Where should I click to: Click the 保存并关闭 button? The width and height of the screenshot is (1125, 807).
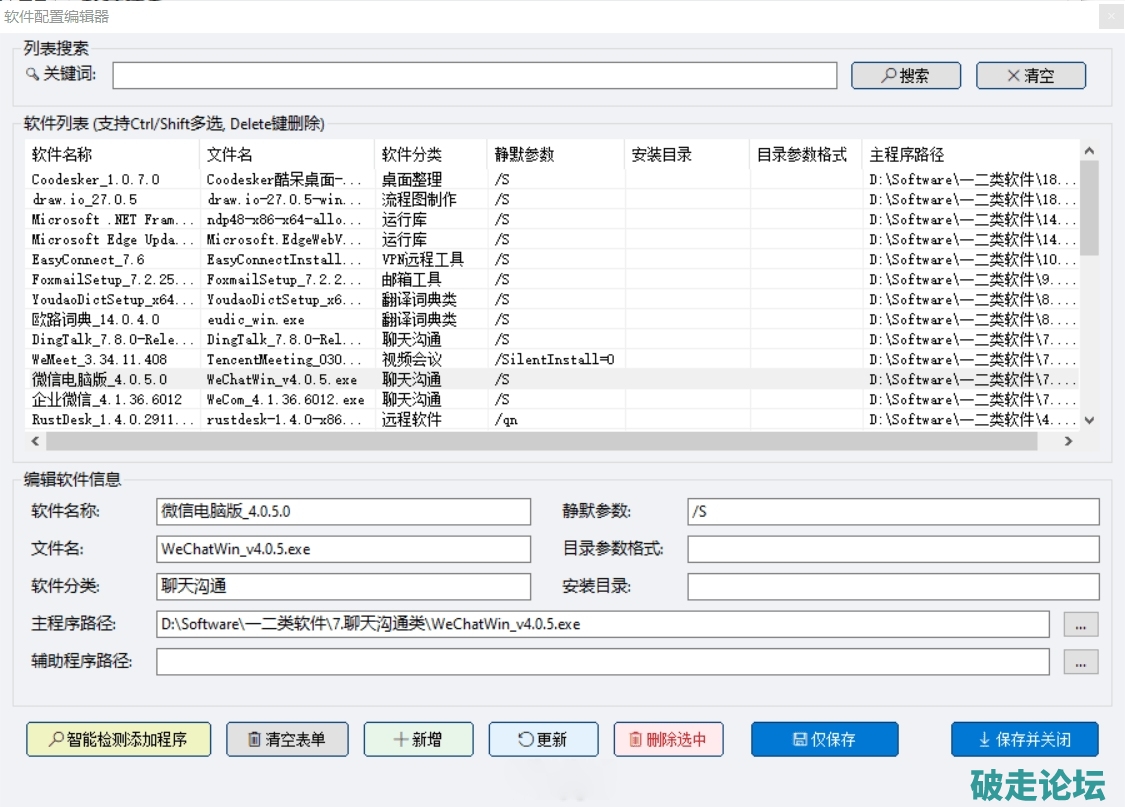[1024, 739]
